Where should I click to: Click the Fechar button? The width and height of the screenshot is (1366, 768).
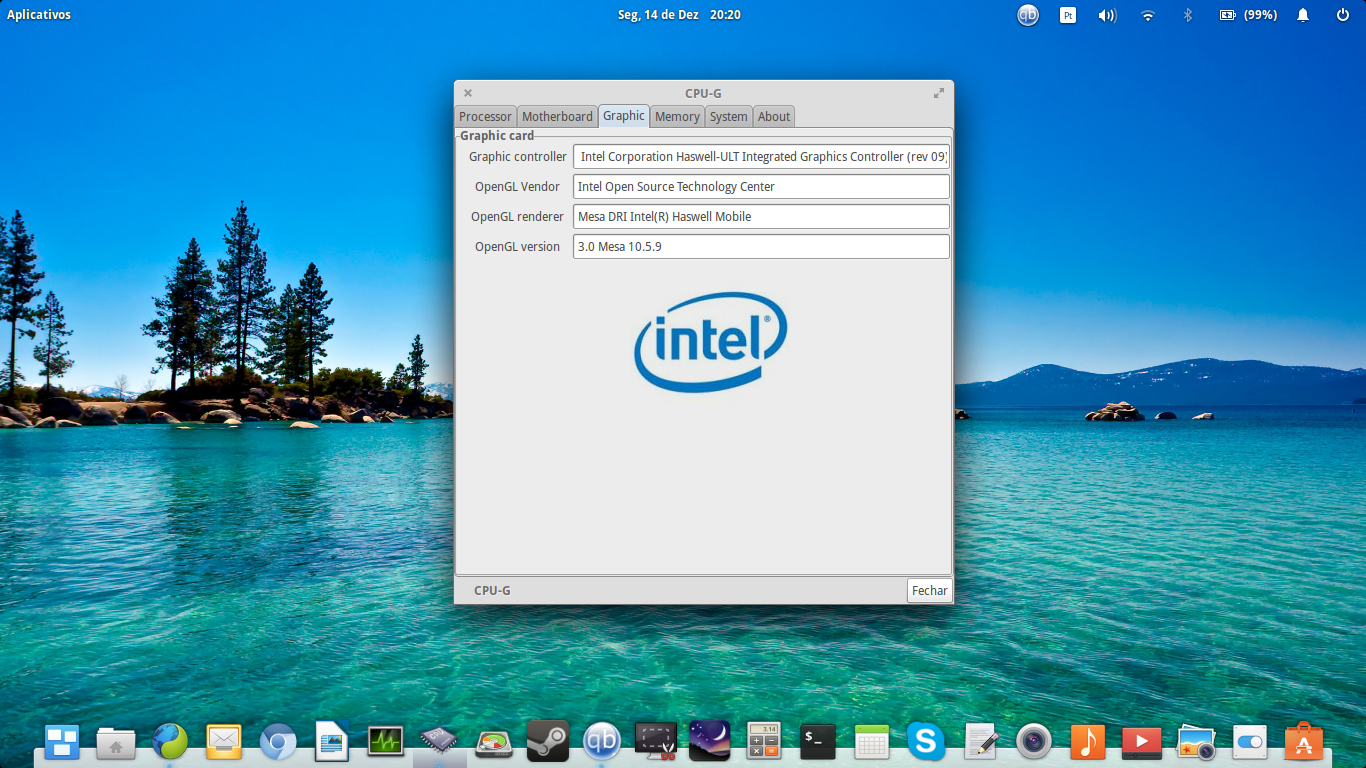coord(929,591)
